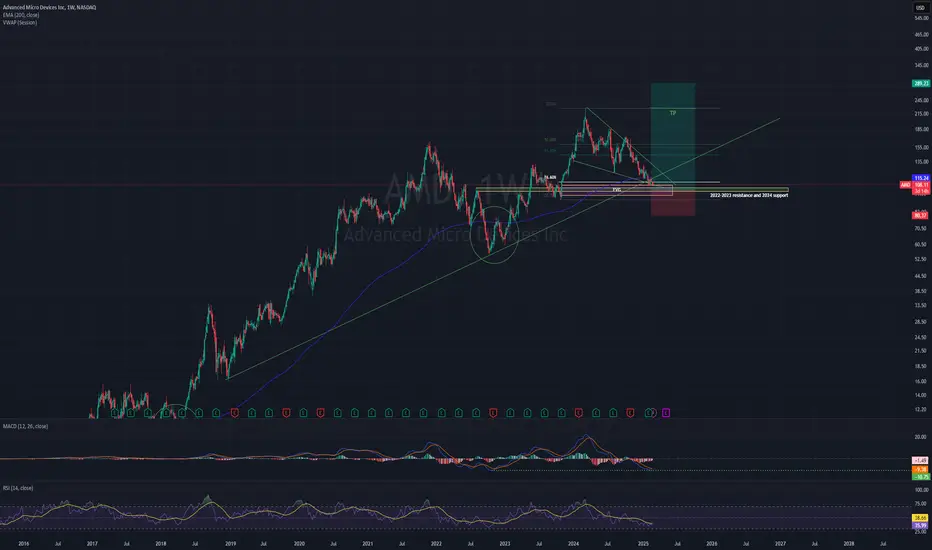Click the orange -9.38 MACD value label
The image size is (932, 550).
coord(921,469)
